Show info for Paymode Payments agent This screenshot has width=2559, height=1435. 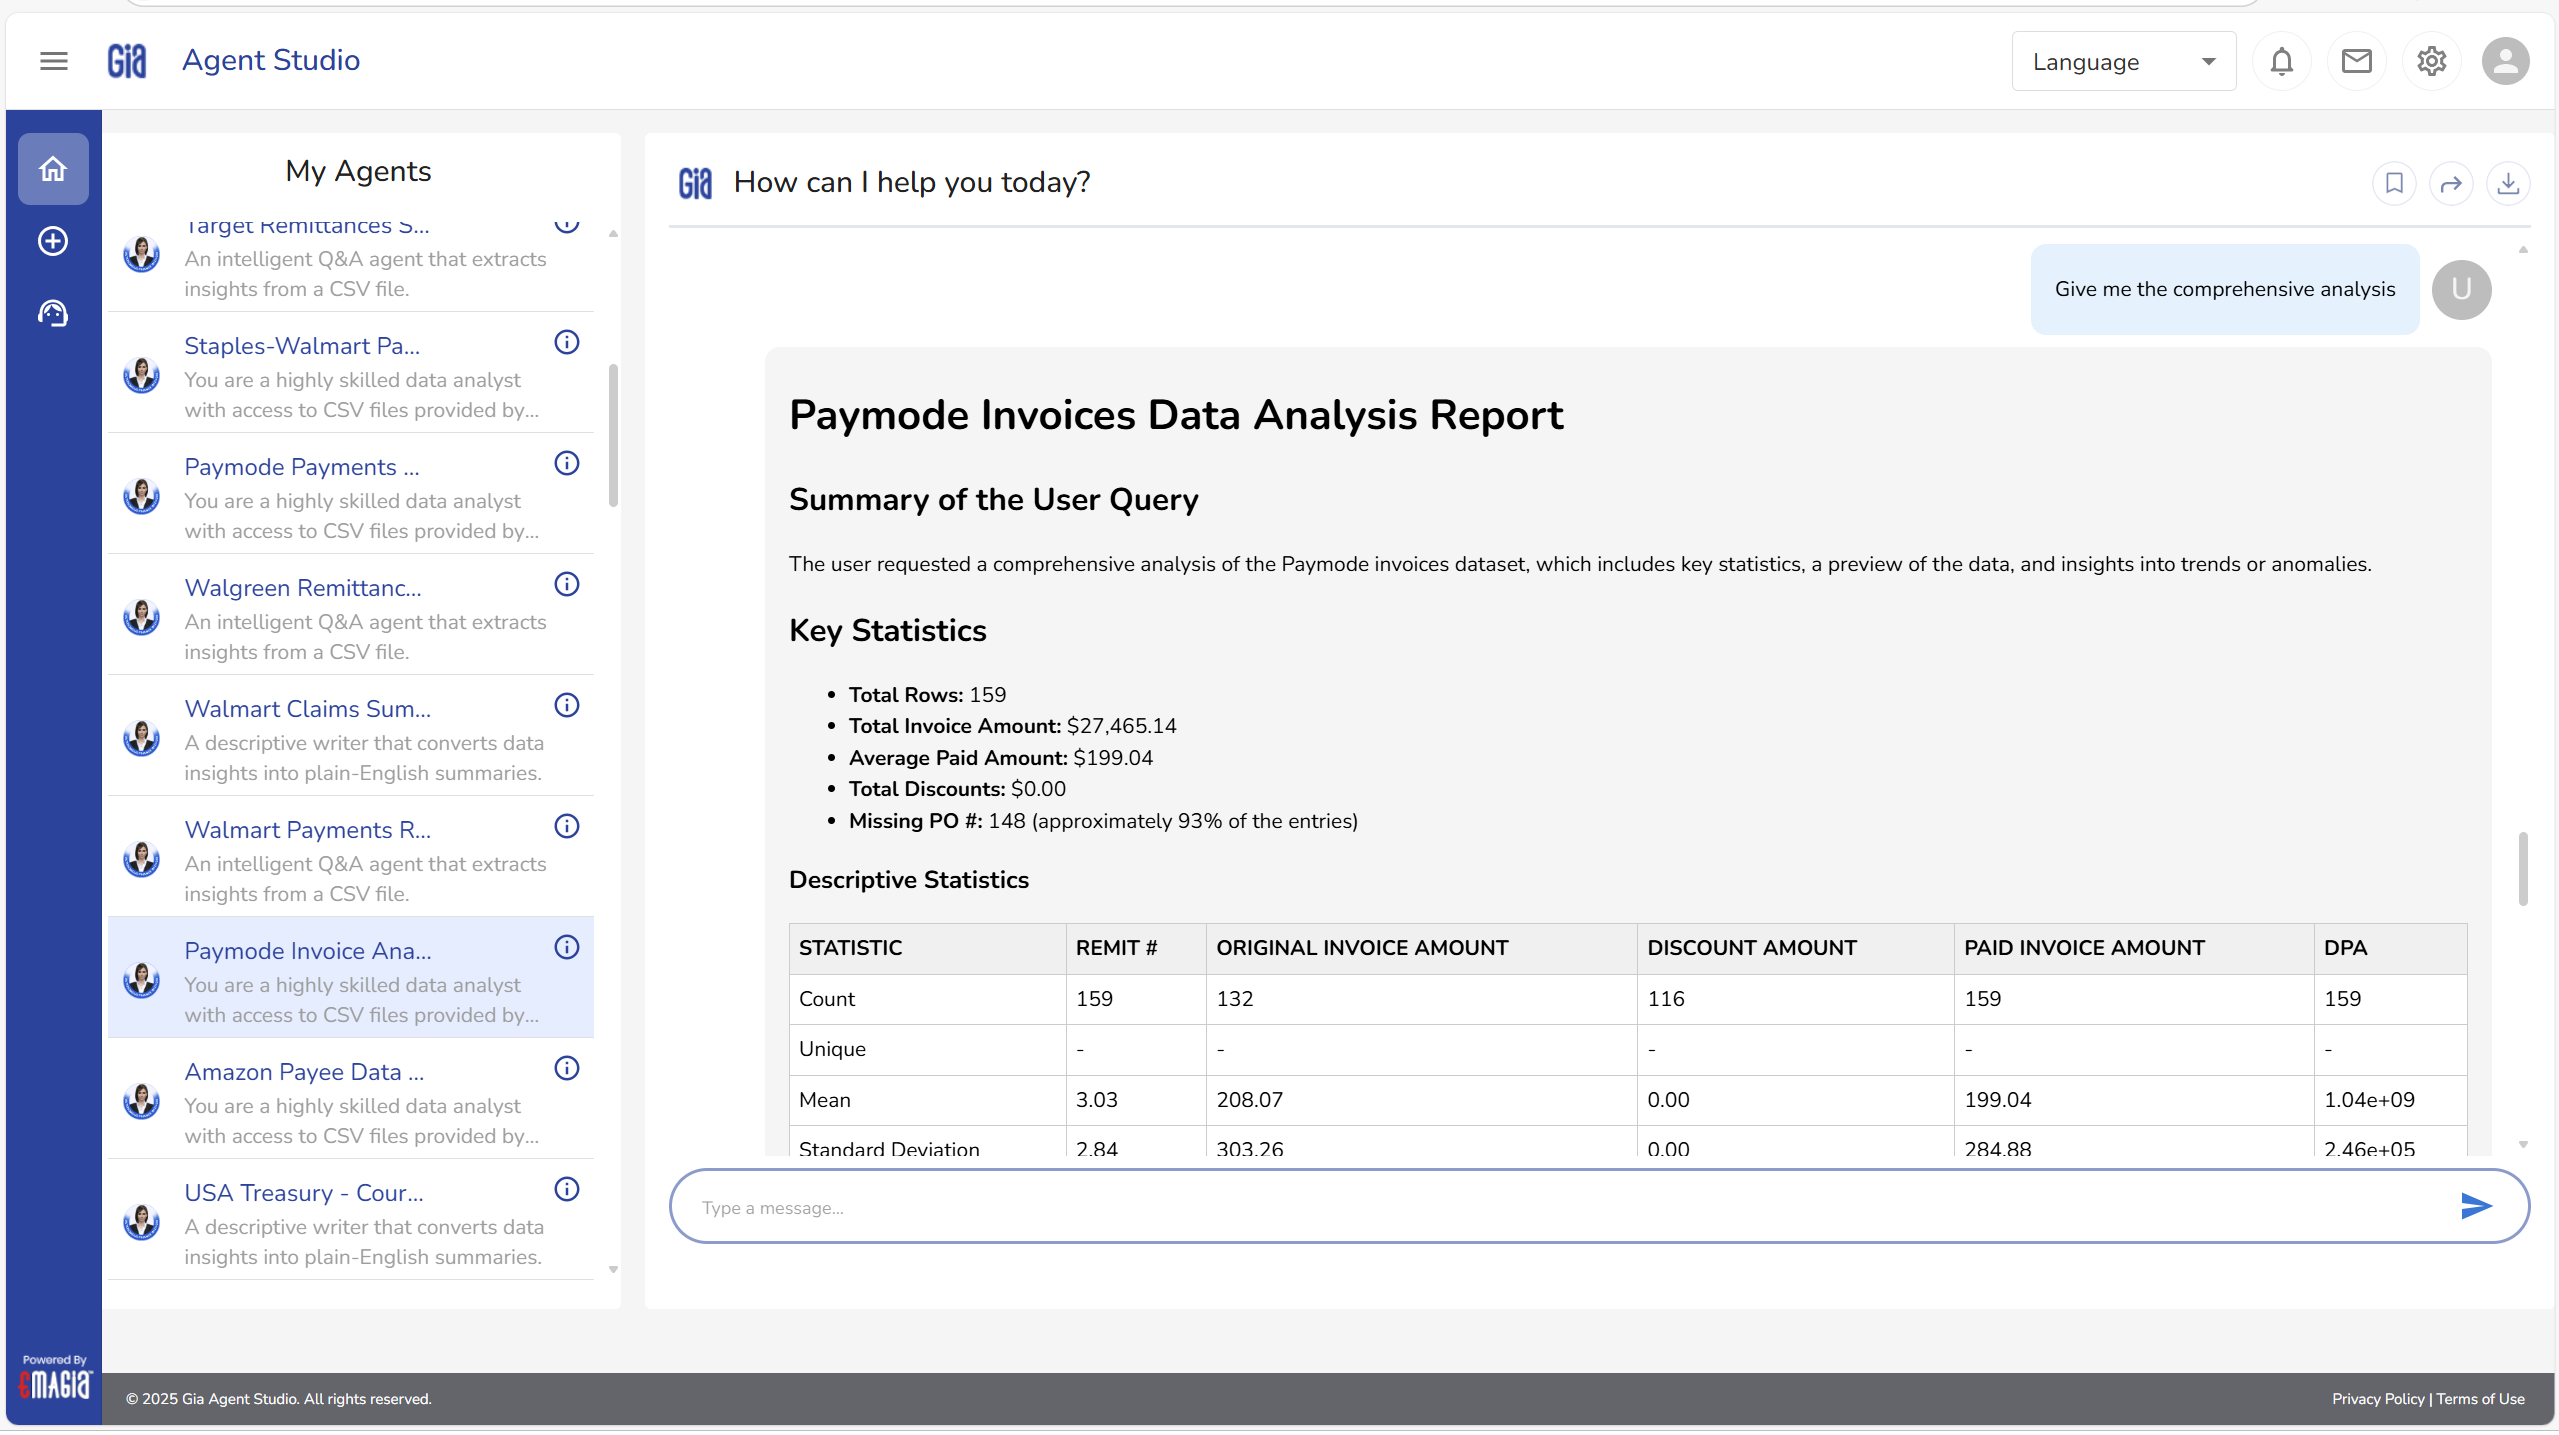(x=567, y=463)
